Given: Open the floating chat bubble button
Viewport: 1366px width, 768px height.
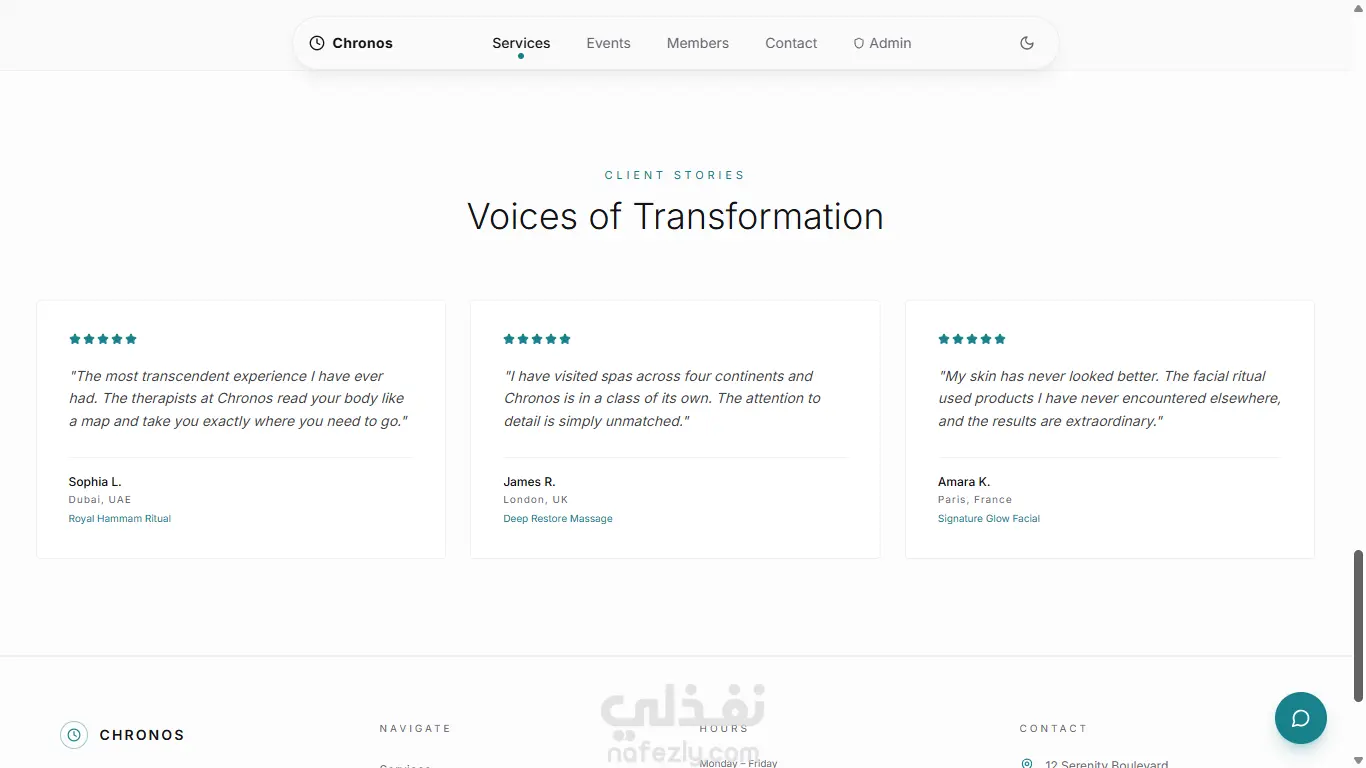Looking at the screenshot, I should pos(1300,718).
